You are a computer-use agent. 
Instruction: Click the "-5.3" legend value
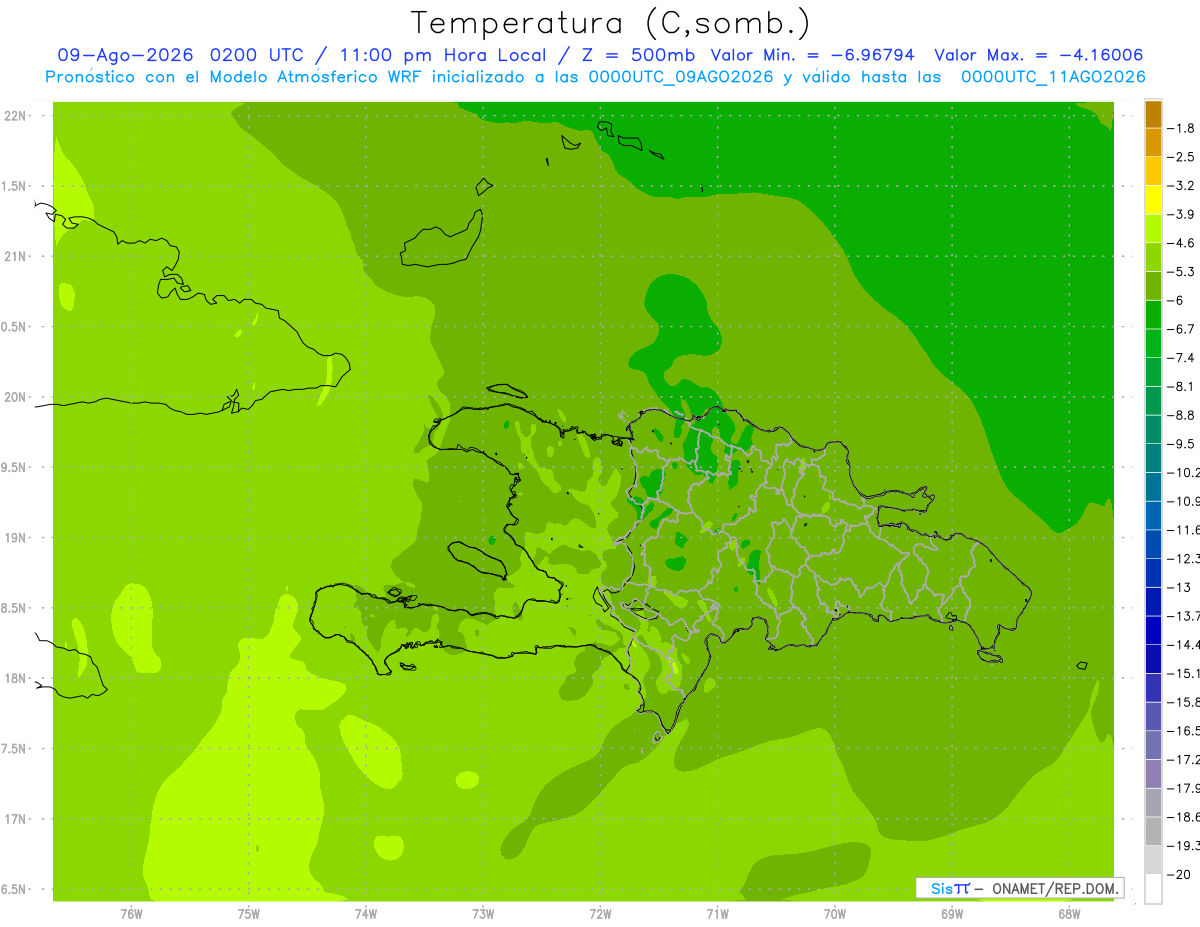pos(1181,272)
